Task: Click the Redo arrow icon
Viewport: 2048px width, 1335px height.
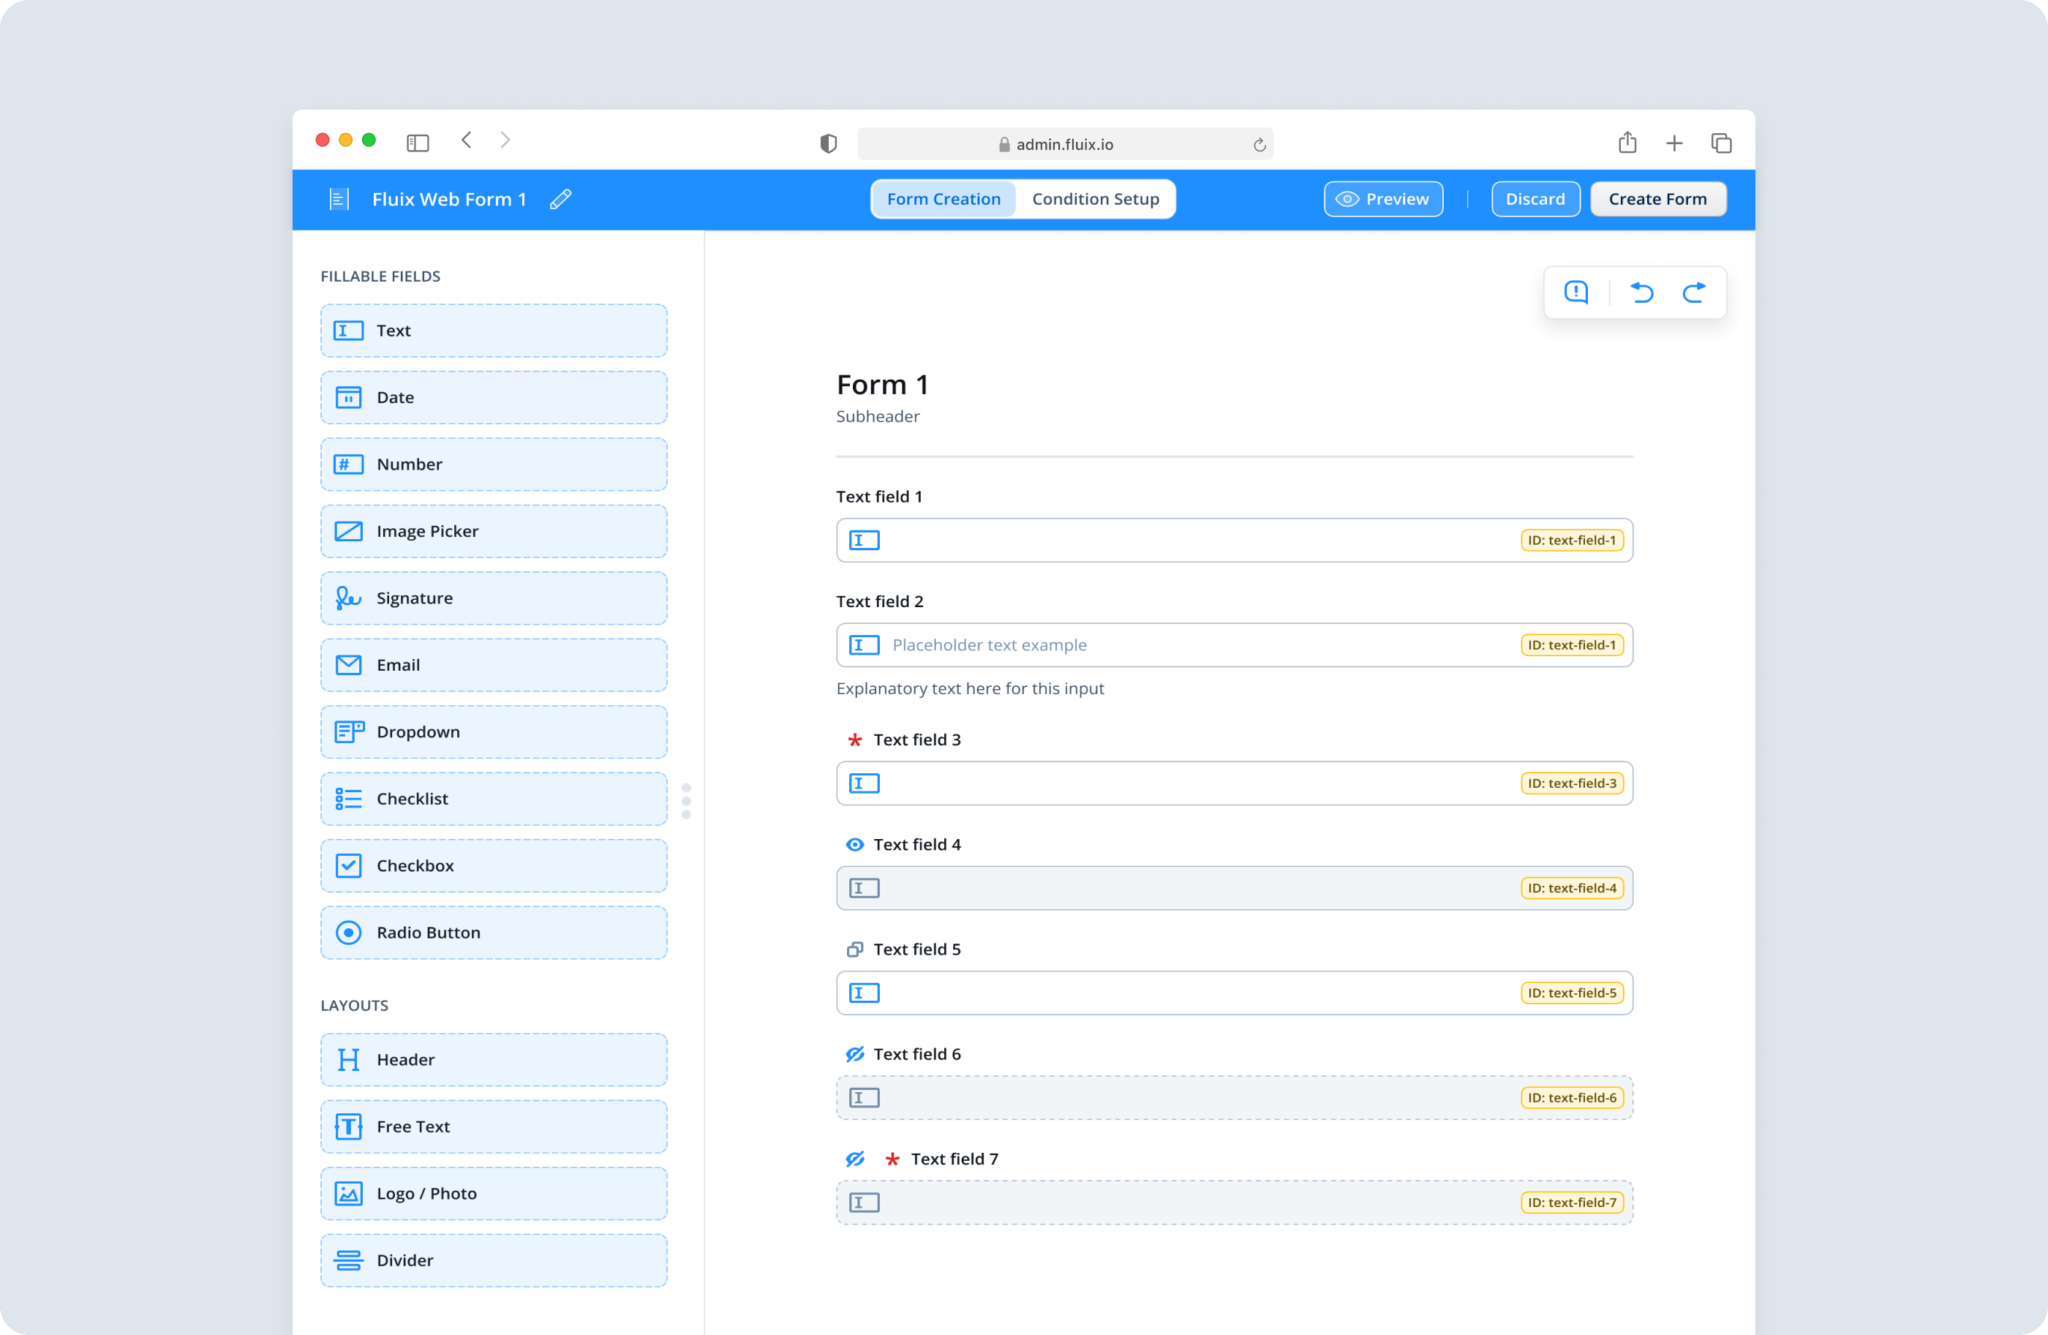Action: 1695,292
